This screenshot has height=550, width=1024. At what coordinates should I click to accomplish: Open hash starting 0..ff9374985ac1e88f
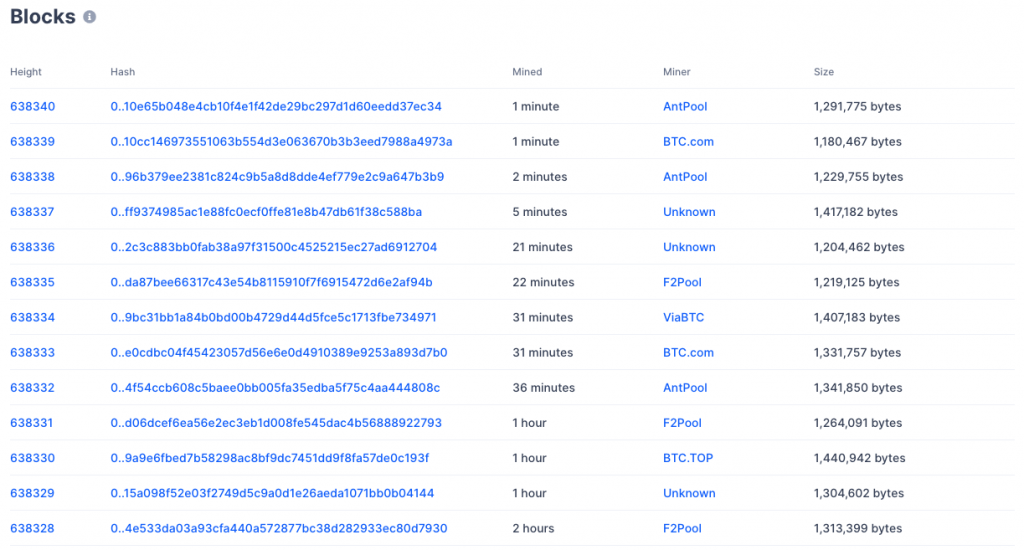(x=266, y=212)
